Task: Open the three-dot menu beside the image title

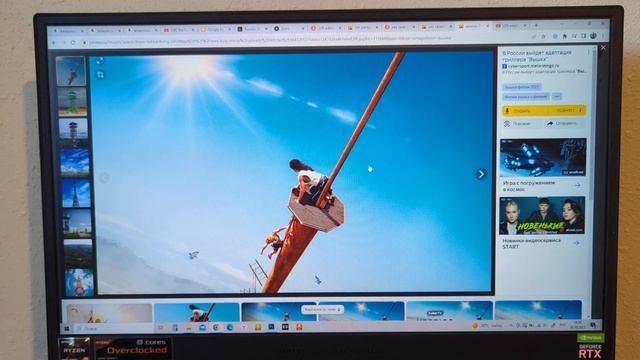Action: tap(588, 53)
